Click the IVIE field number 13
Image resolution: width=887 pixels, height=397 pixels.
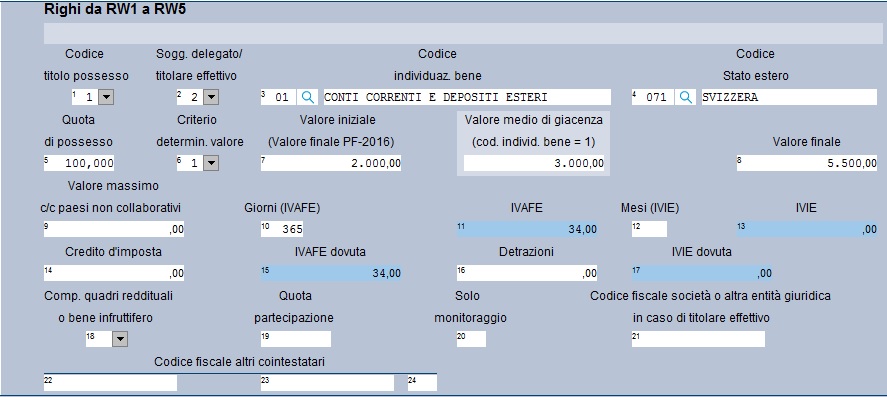pyautogui.click(x=807, y=229)
